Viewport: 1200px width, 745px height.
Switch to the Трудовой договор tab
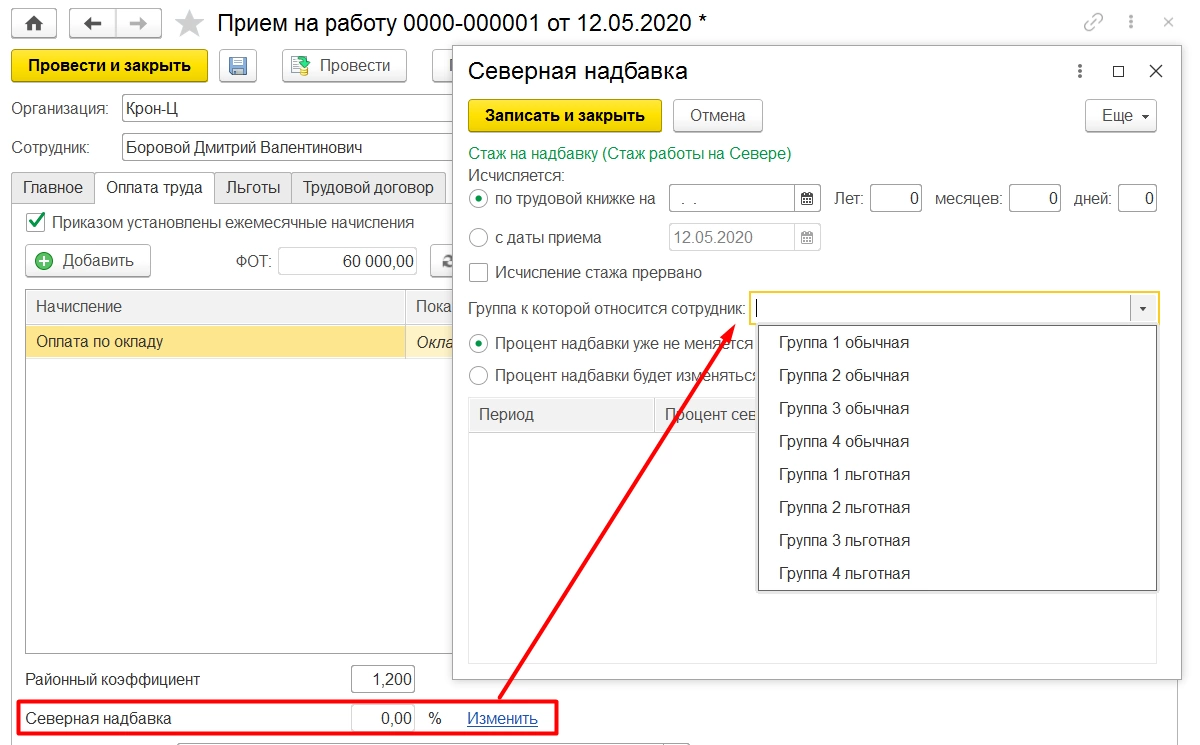(x=368, y=187)
